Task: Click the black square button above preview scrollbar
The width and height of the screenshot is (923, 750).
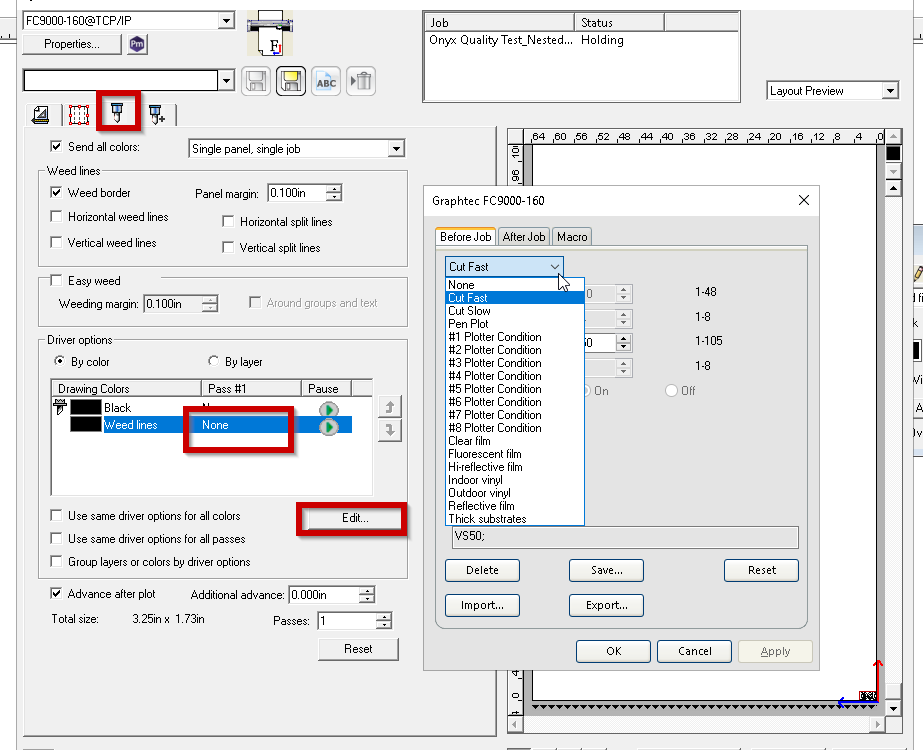Action: pyautogui.click(x=893, y=153)
